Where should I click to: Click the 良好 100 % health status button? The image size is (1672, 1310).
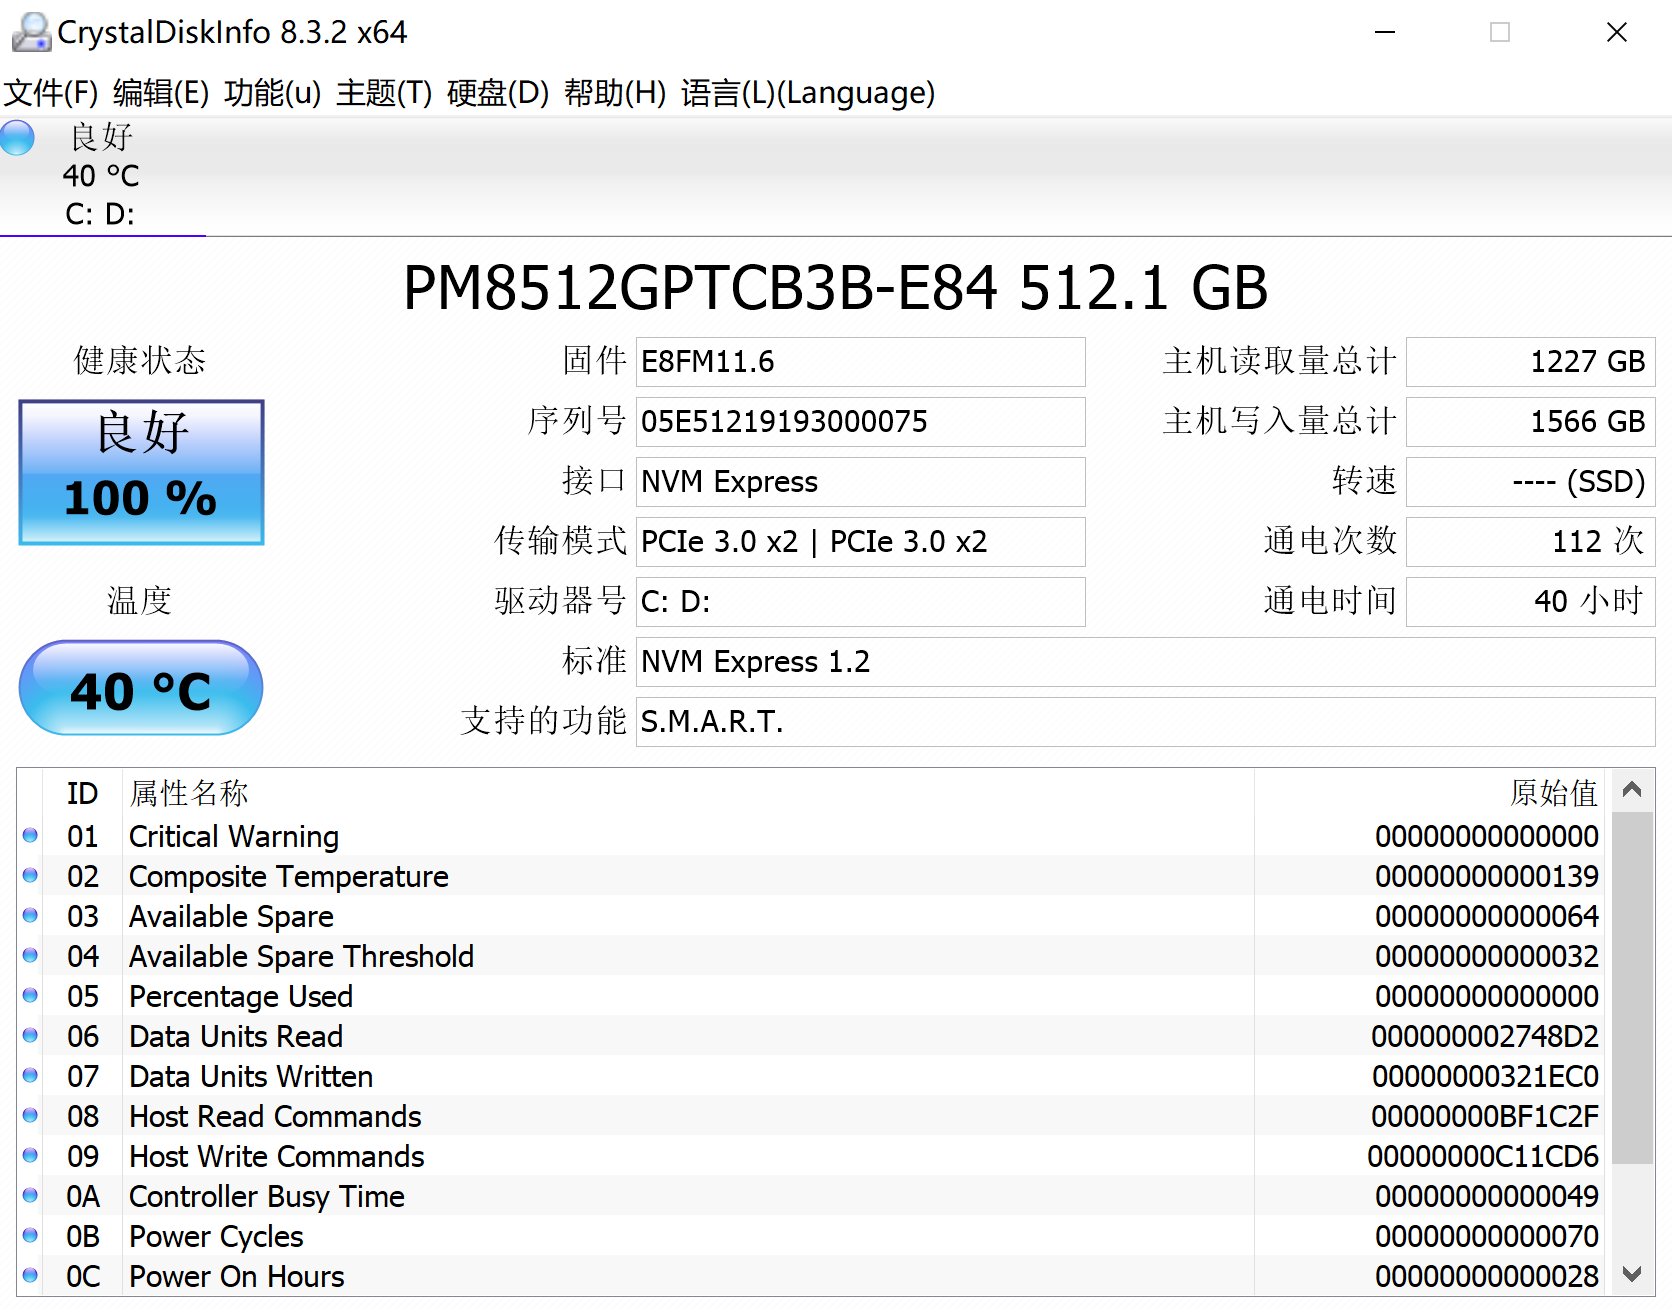pyautogui.click(x=141, y=473)
